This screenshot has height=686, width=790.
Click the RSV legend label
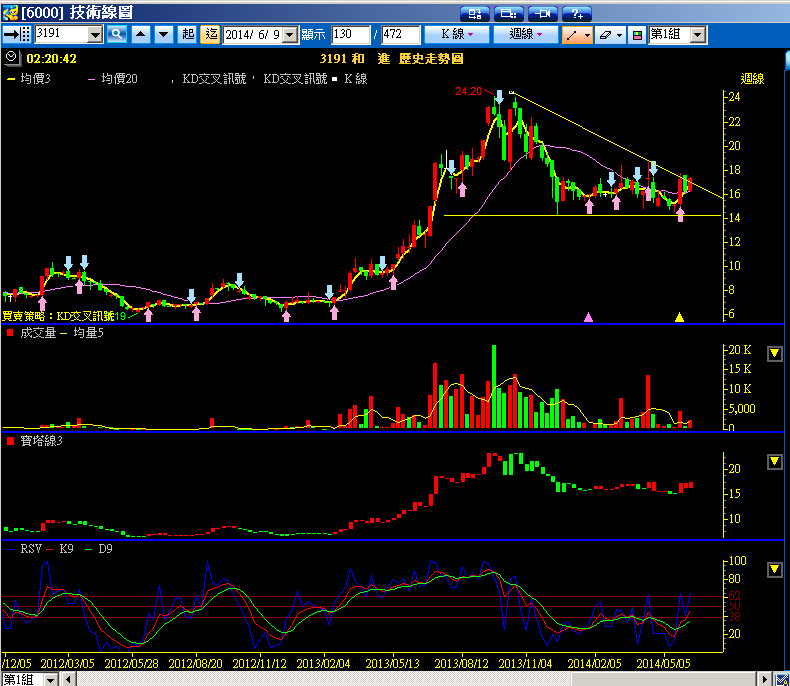(x=31, y=548)
